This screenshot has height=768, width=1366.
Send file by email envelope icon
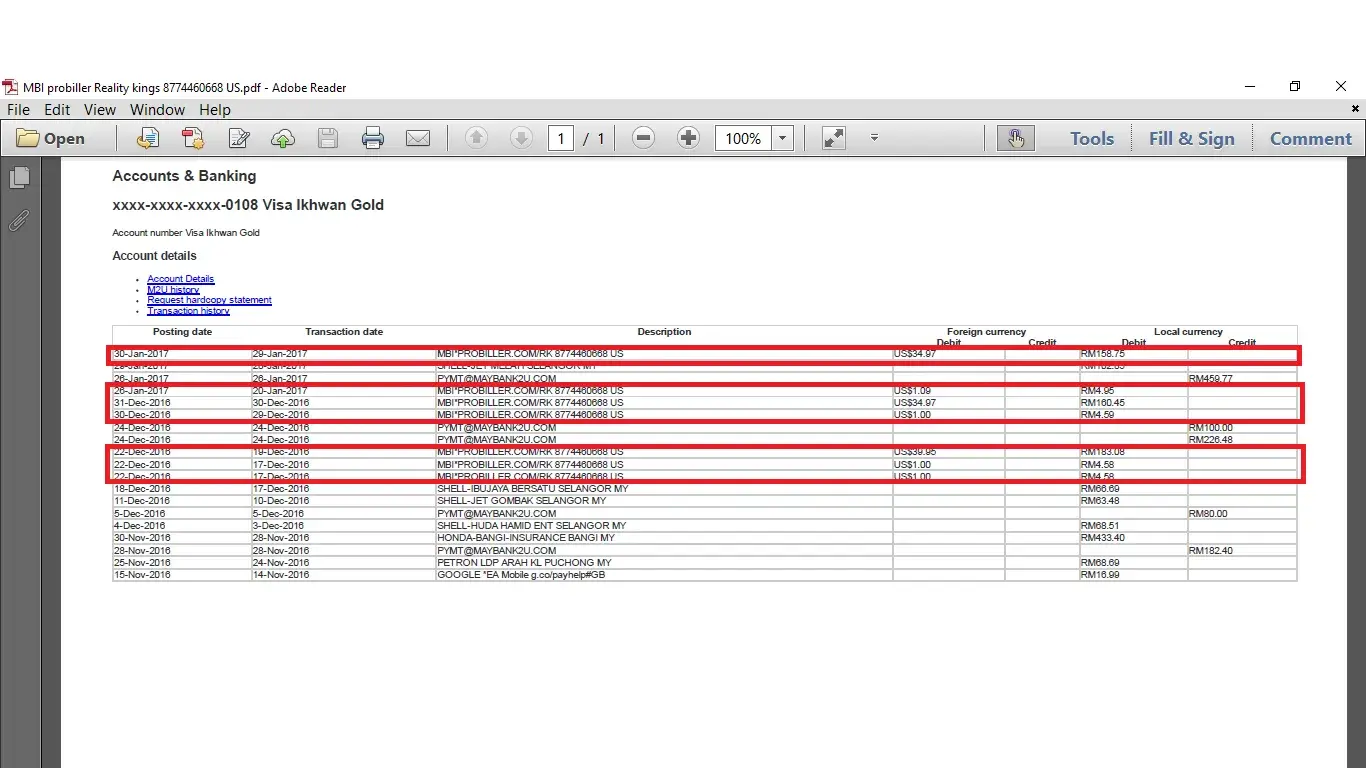(x=418, y=139)
